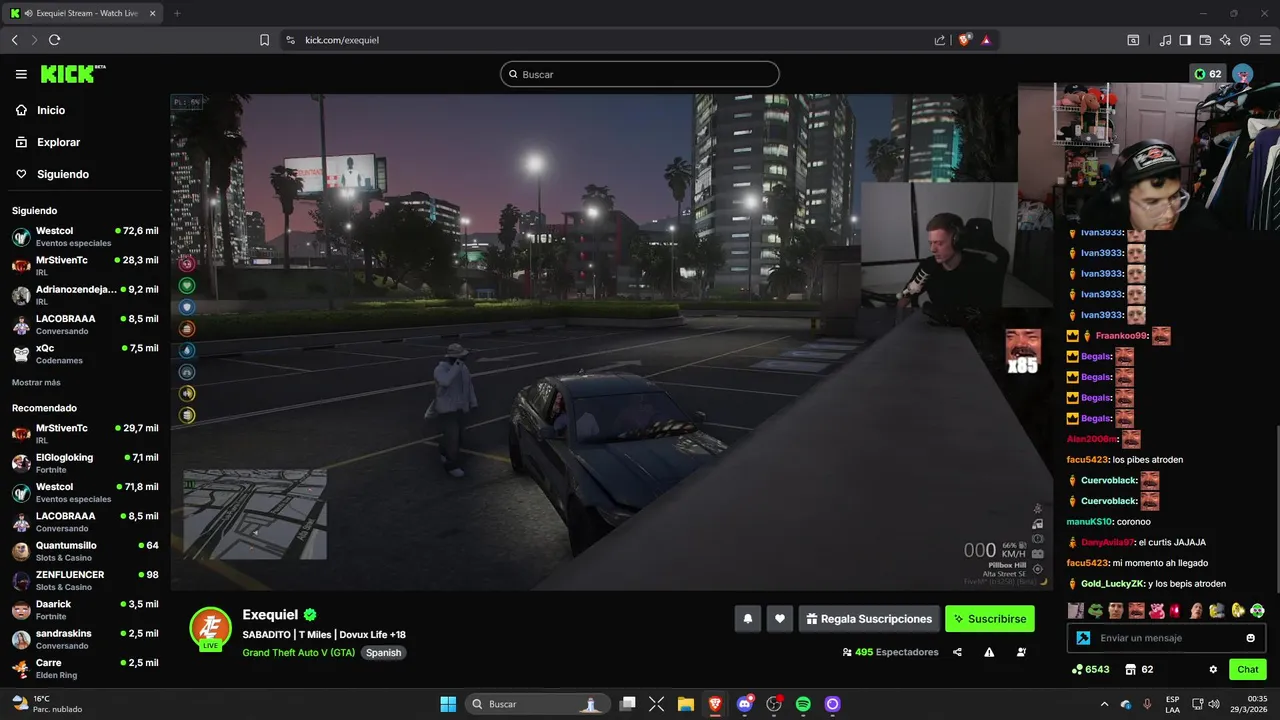Open the user profile avatar menu
This screenshot has width=1280, height=720.
(1242, 74)
